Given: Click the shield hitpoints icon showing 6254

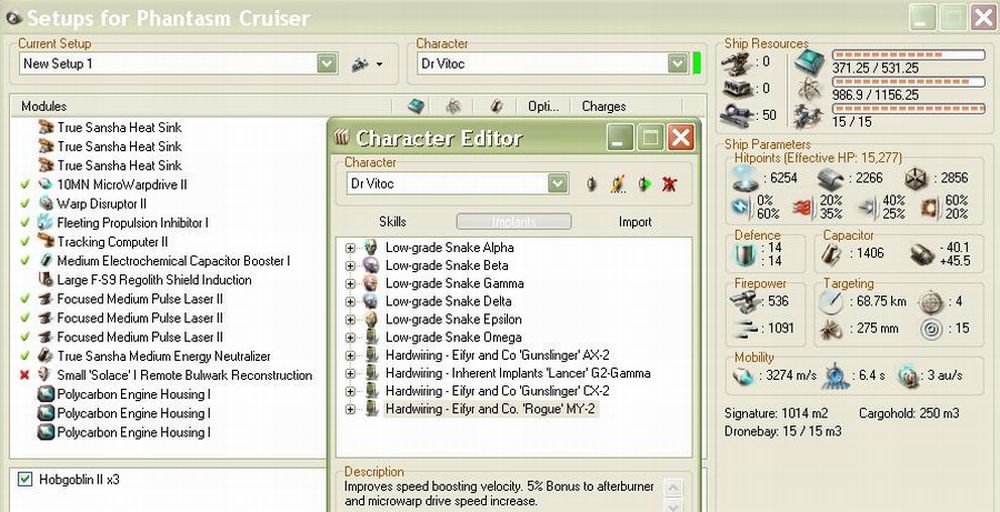Looking at the screenshot, I should pos(747,178).
